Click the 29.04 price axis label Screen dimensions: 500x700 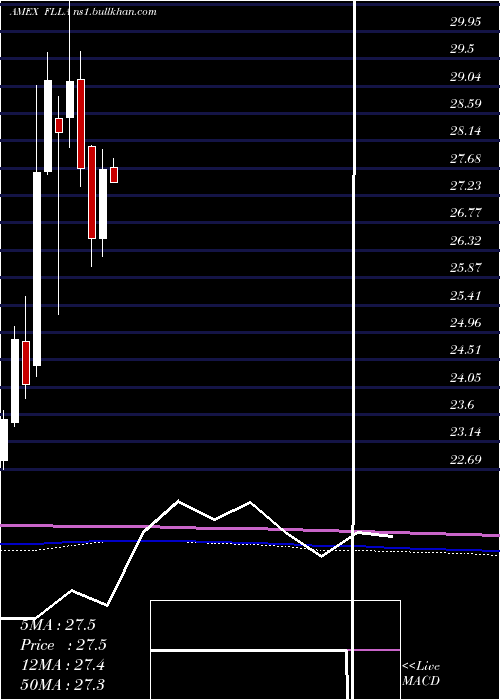(x=465, y=77)
